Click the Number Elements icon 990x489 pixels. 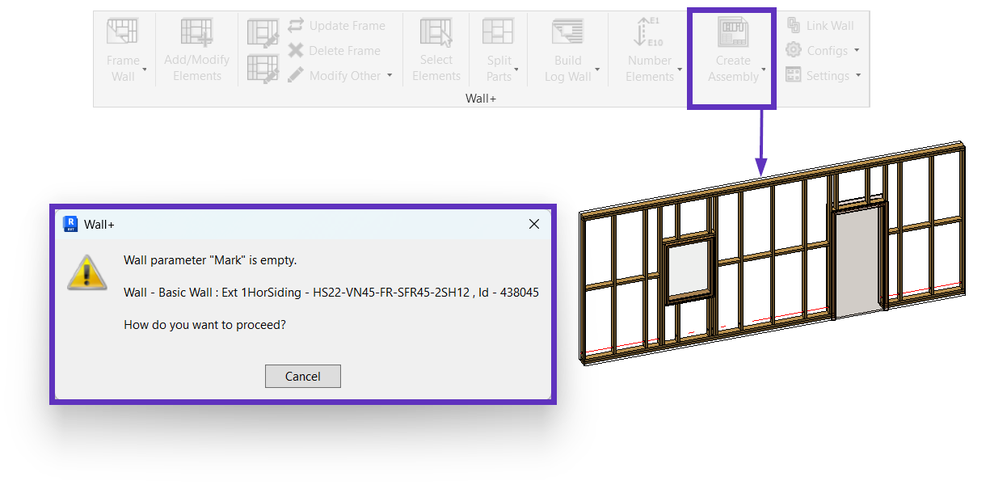coord(648,32)
